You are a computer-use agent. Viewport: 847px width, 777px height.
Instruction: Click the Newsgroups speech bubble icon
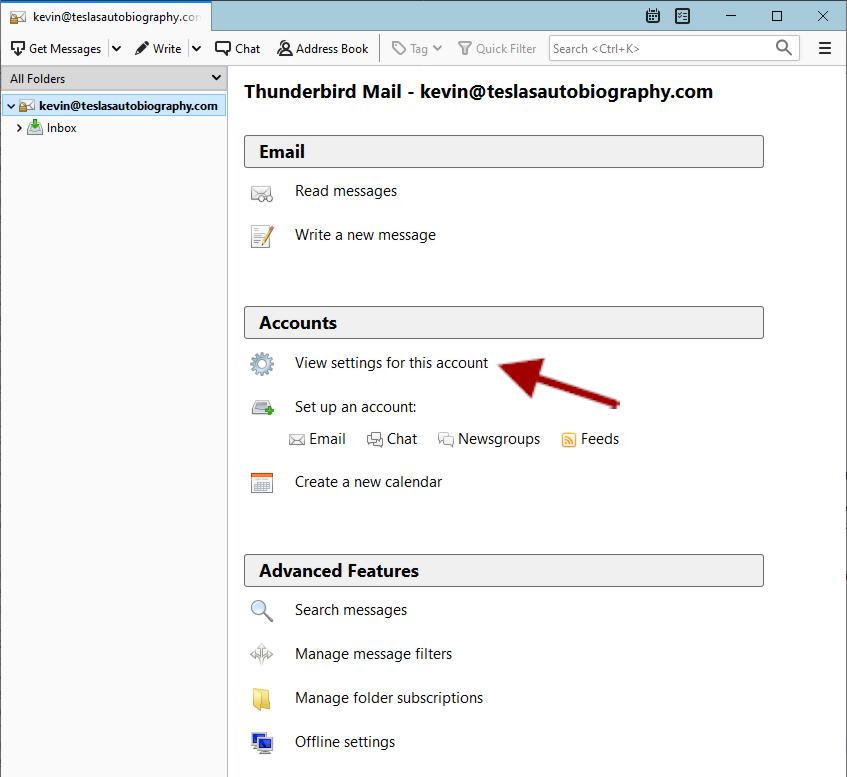446,439
